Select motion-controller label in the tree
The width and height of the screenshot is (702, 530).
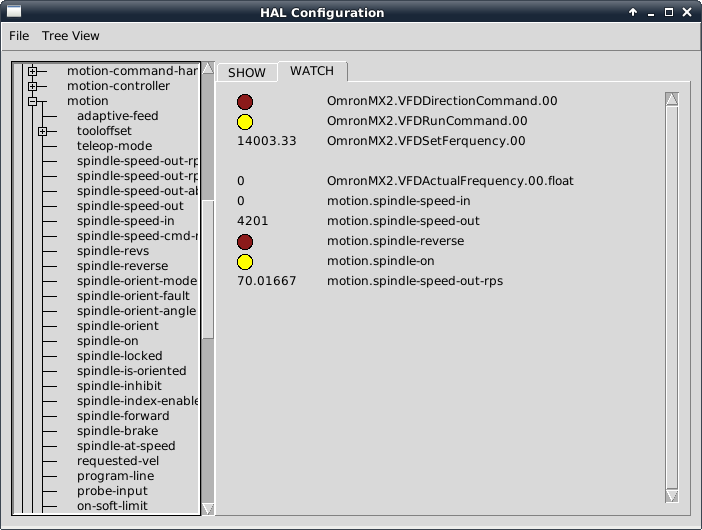tap(119, 86)
